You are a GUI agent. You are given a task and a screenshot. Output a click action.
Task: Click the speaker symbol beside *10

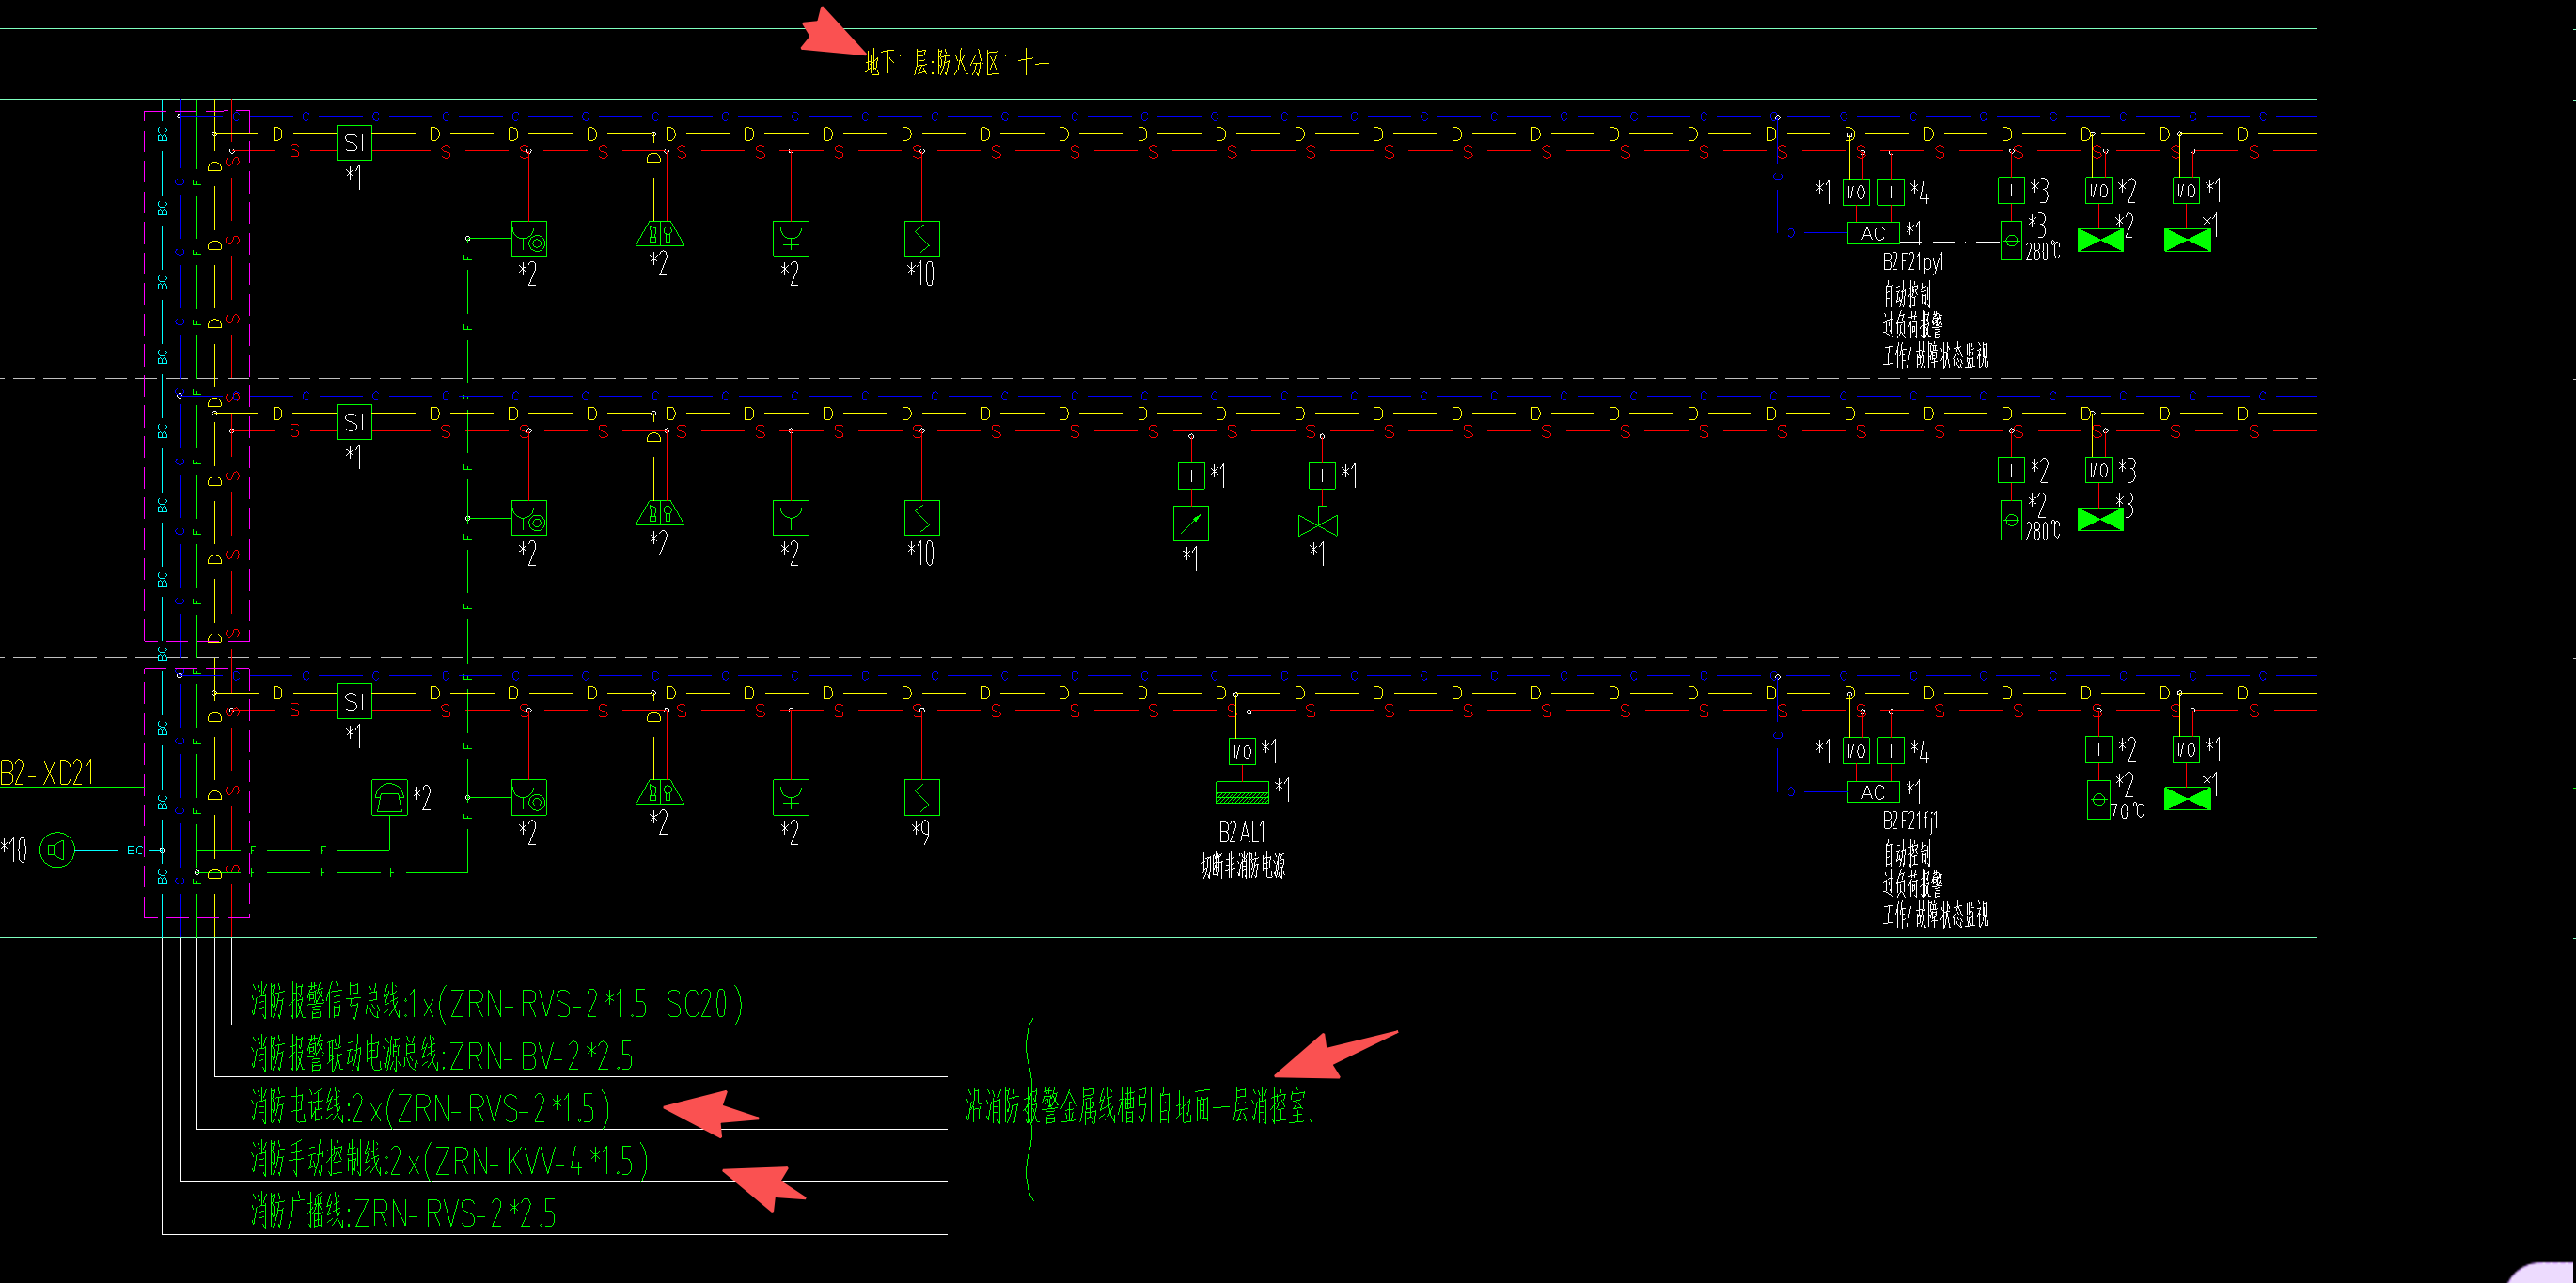click(x=57, y=851)
